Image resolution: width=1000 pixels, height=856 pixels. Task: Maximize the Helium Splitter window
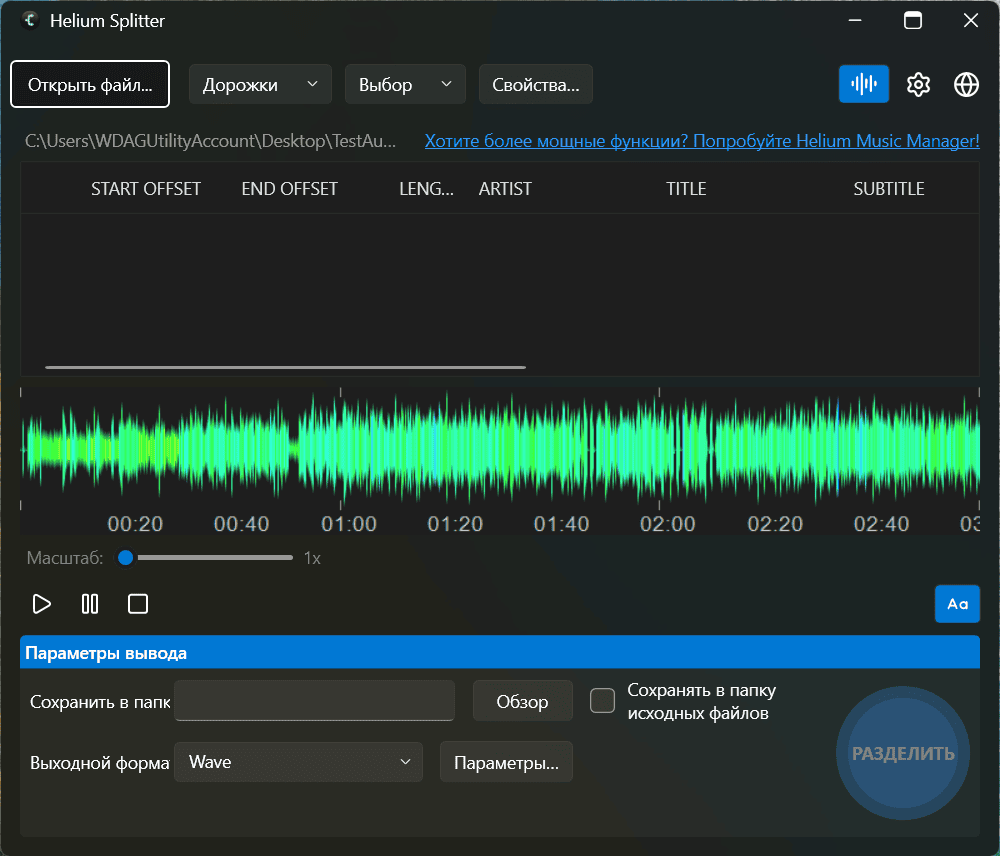(913, 20)
